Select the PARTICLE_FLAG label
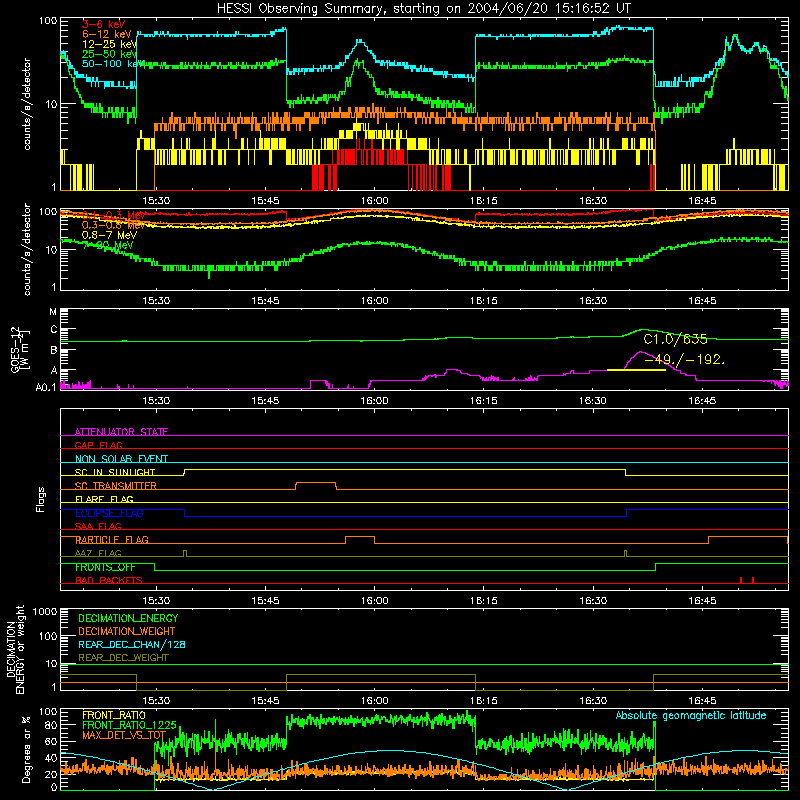 pos(112,540)
